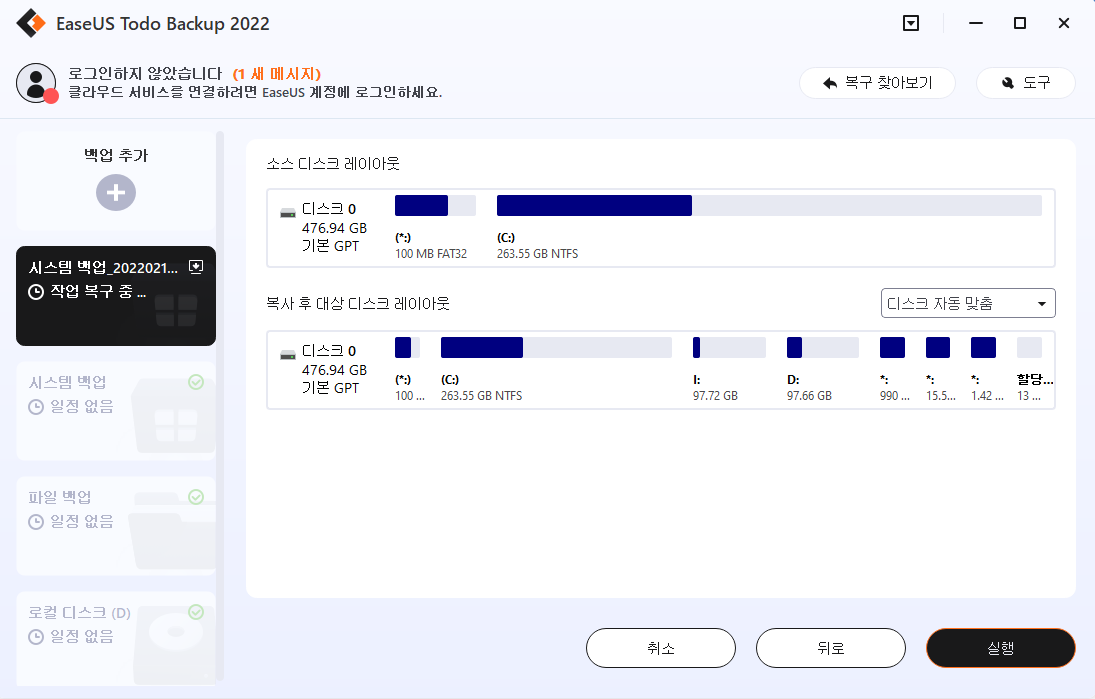Click the green check on 로컬 디스크 (D) card
Screen dimensions: 1095x699
[x=196, y=612]
